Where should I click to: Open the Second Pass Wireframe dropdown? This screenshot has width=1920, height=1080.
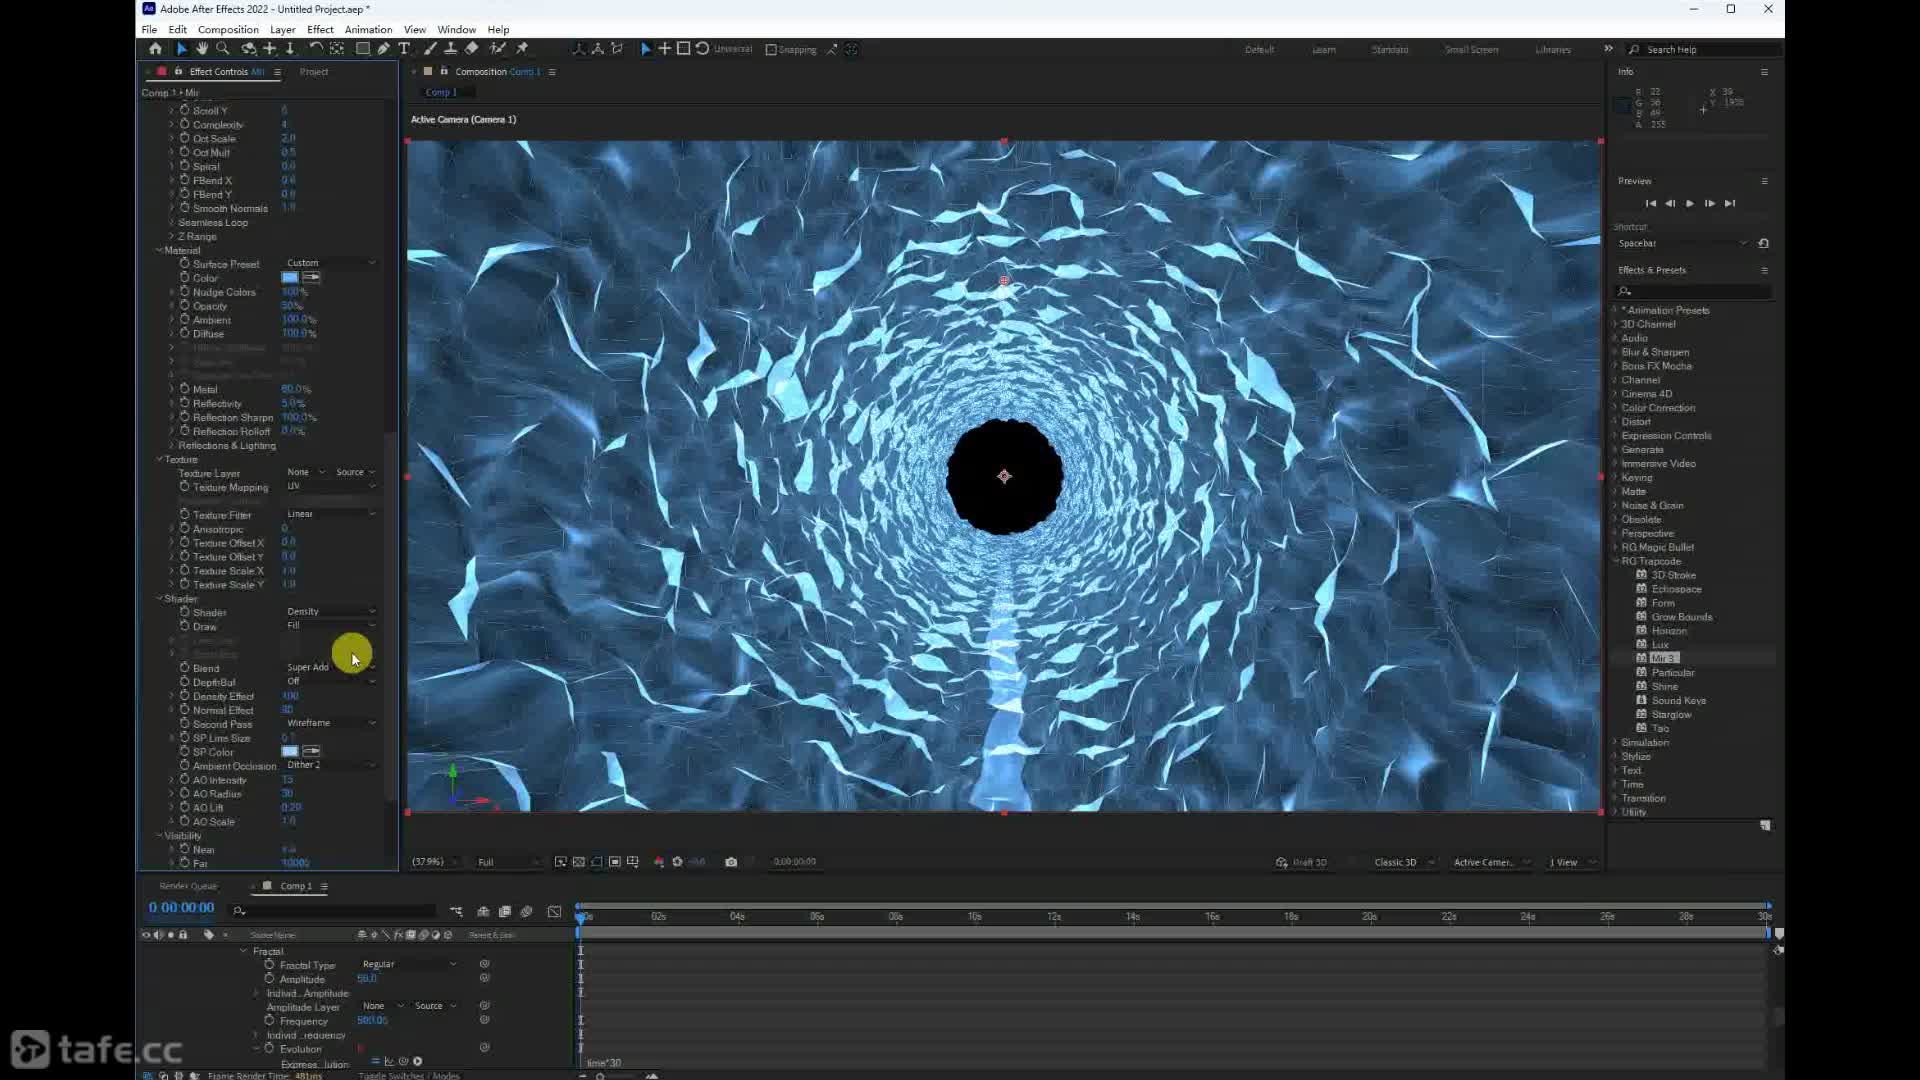coord(330,723)
